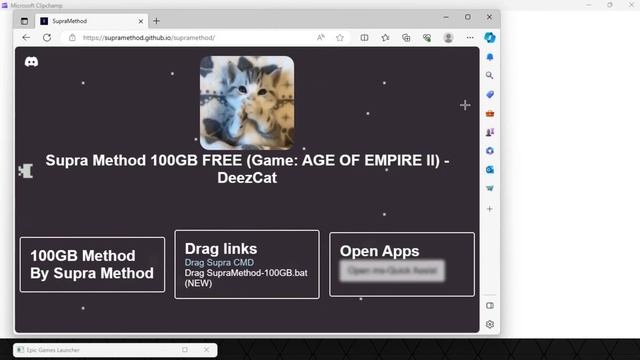Open Collections panel
The width and height of the screenshot is (640, 360).
point(406,38)
